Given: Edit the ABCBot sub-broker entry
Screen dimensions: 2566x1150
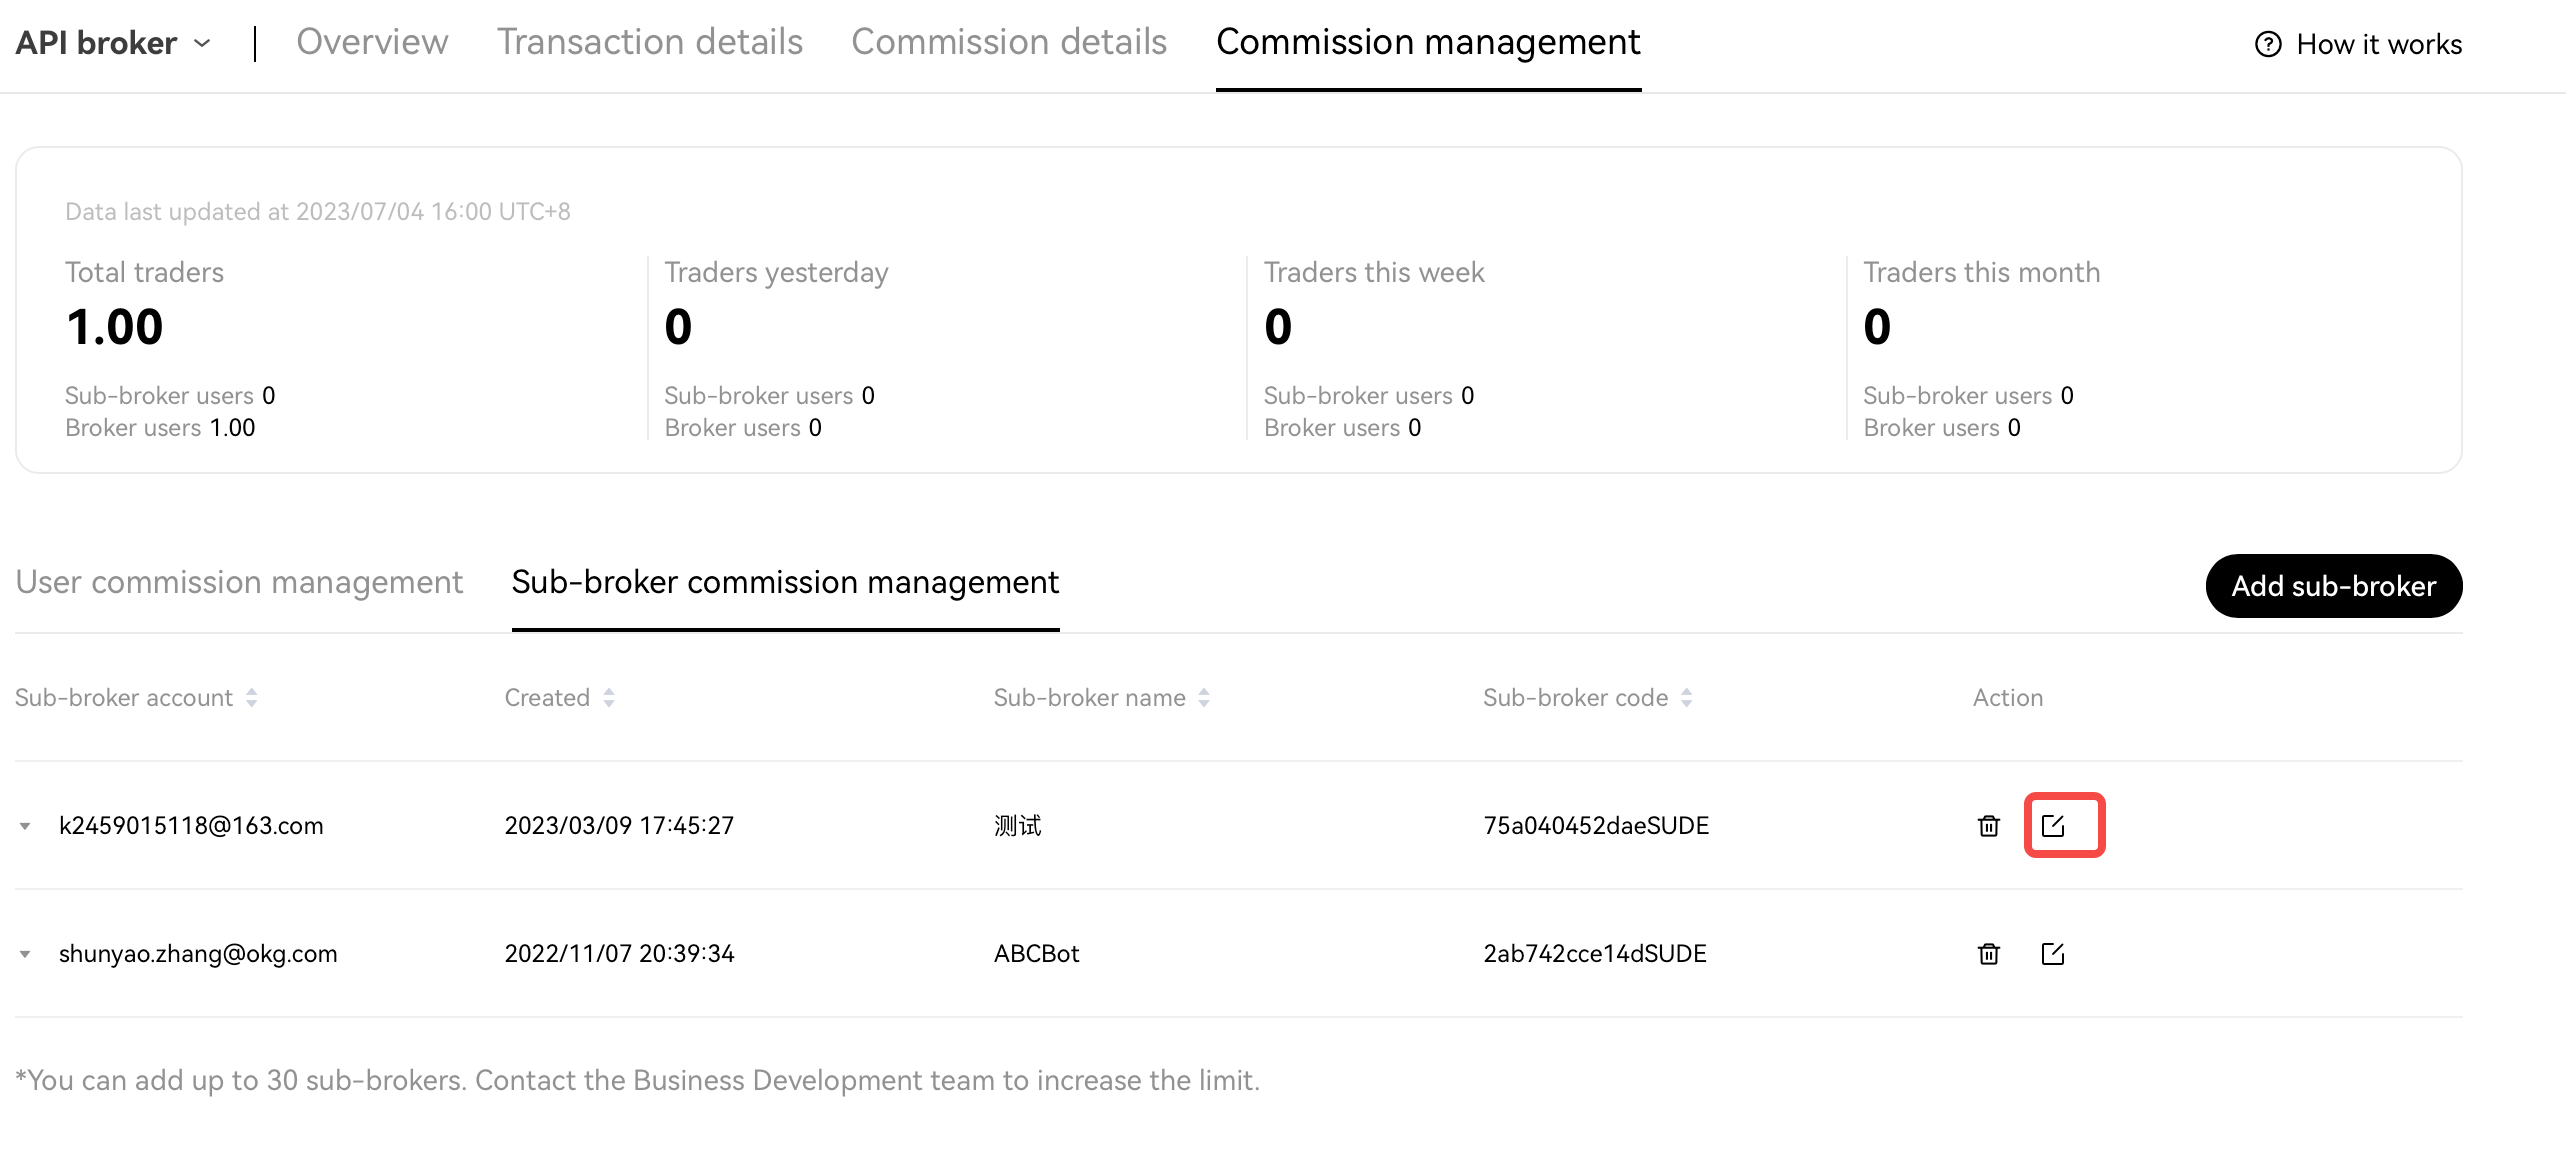Looking at the screenshot, I should point(2052,953).
